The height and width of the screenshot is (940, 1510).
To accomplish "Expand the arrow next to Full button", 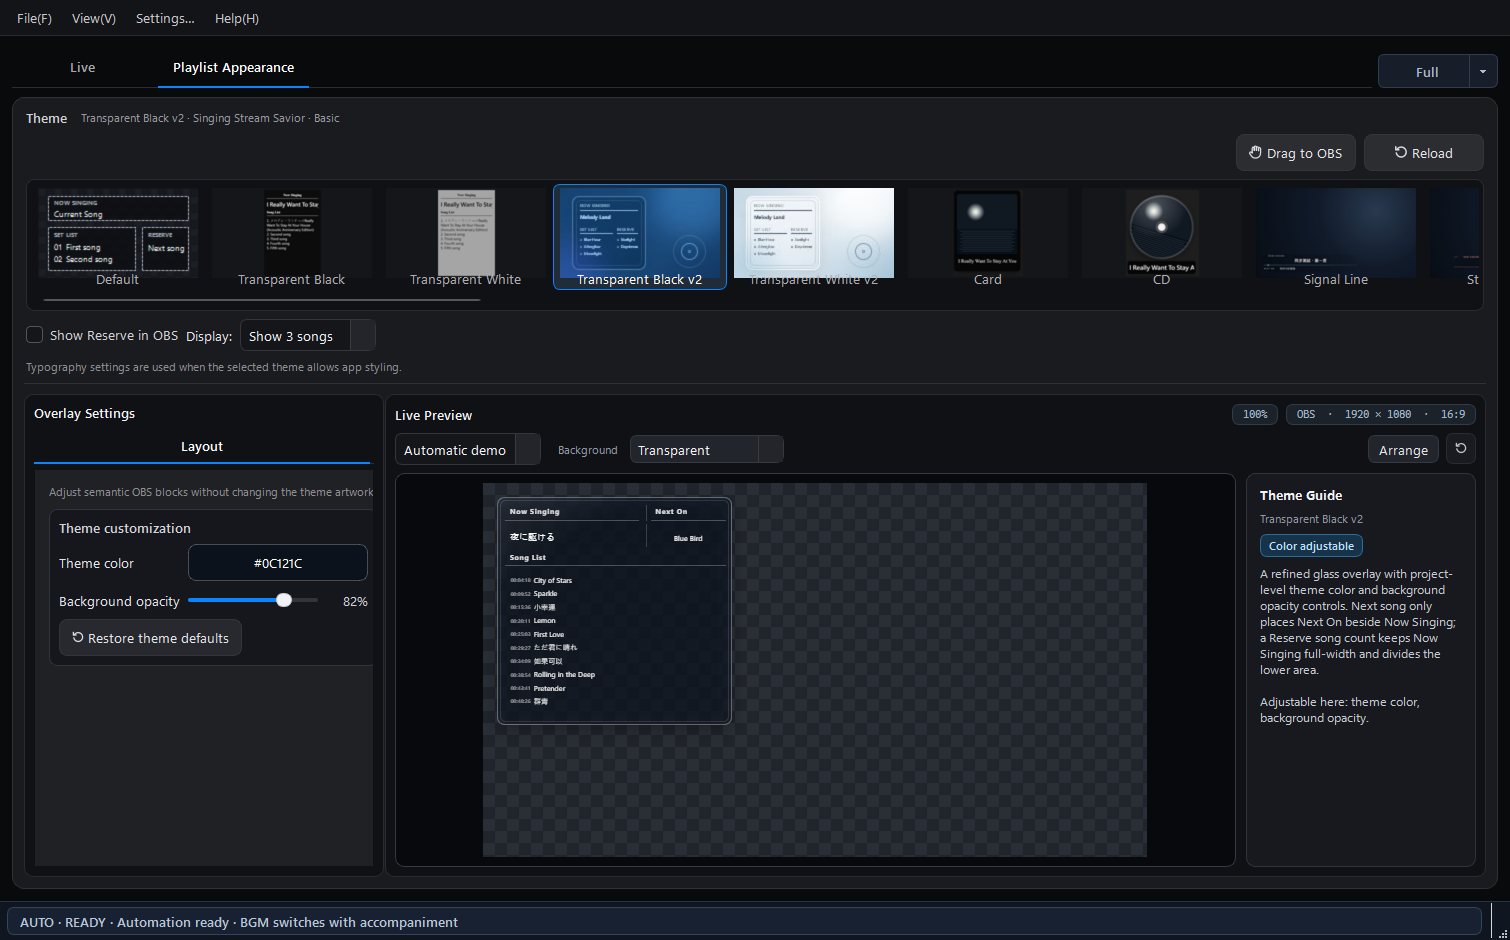I will pyautogui.click(x=1483, y=71).
